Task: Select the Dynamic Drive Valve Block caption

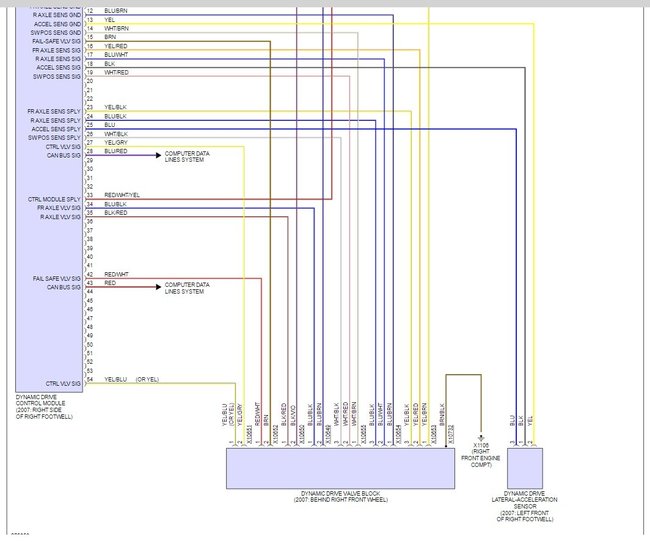Action: 340,497
